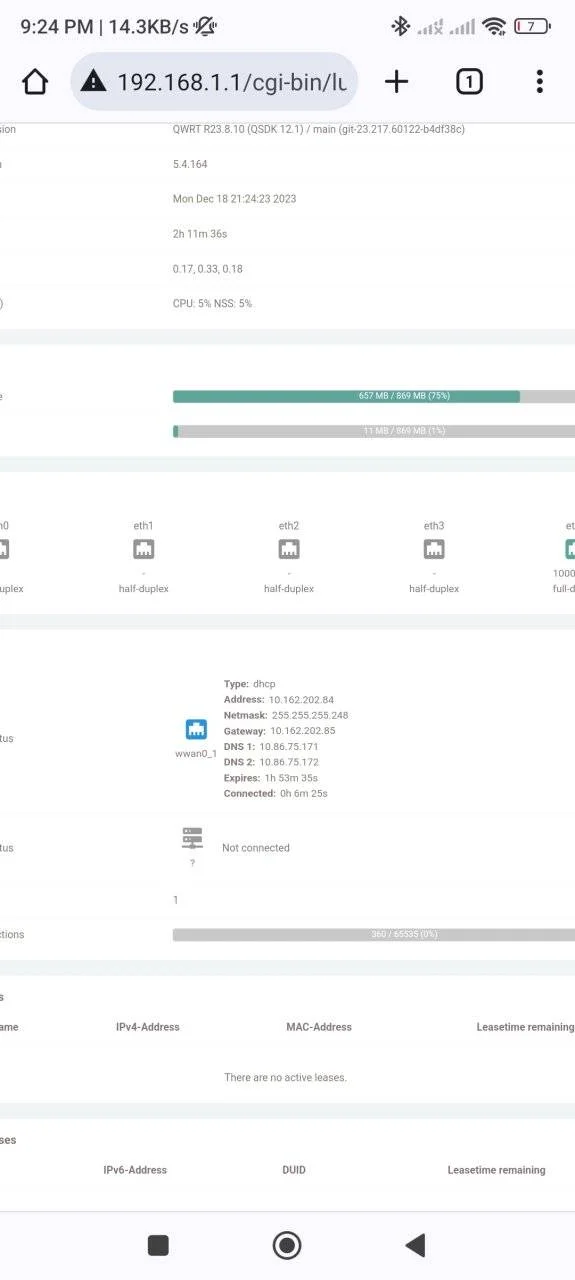This screenshot has height=1280, width=575.
Task: Select the Connected 0h 6m 25s line
Action: (276, 794)
